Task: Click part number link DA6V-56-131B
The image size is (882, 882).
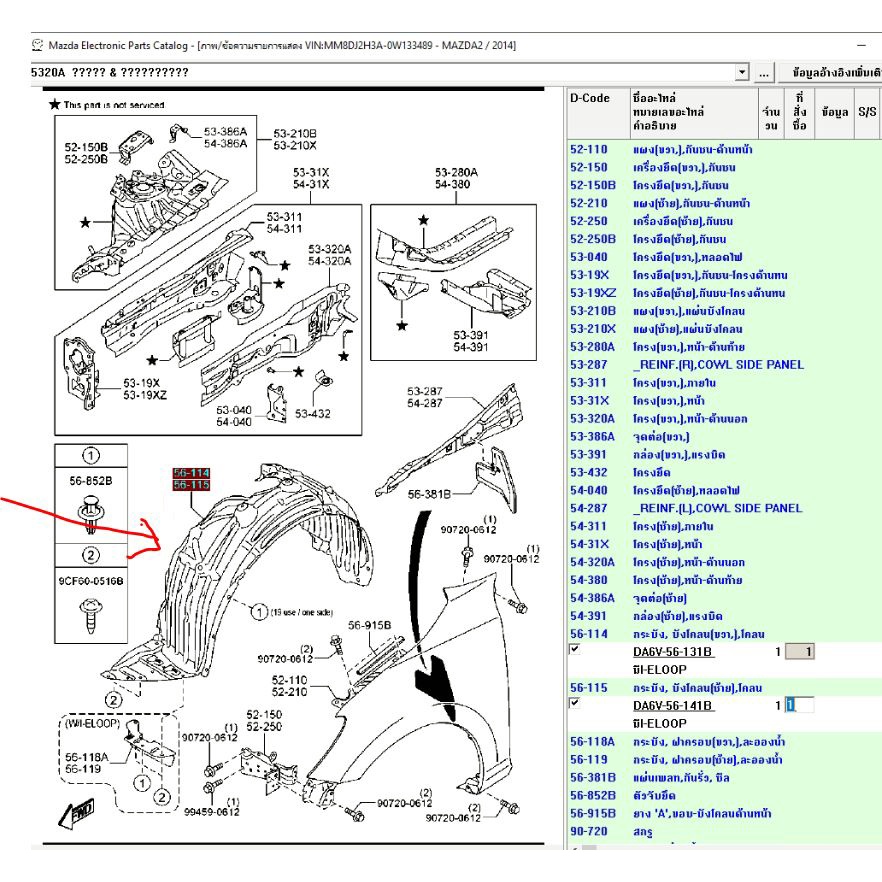Action: point(673,652)
